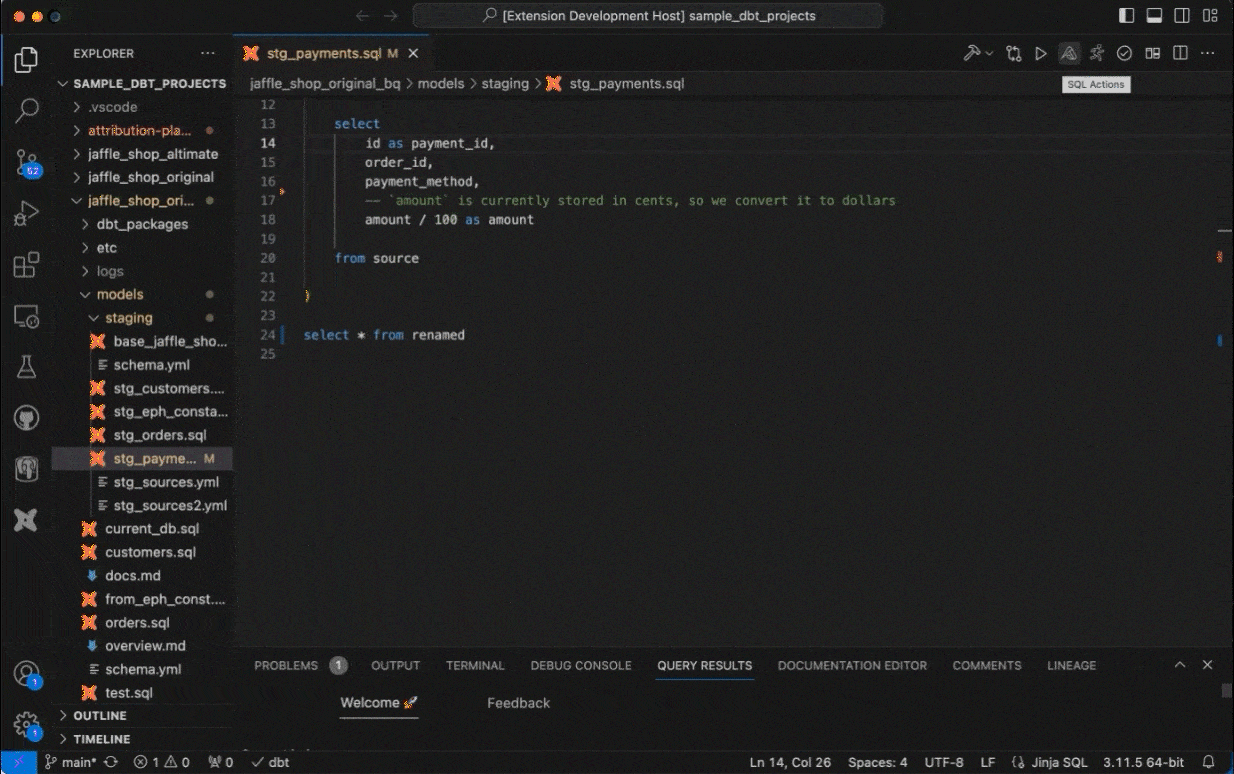Open the PostgreSQL elephant view
Image resolution: width=1234 pixels, height=774 pixels.
(x=27, y=468)
